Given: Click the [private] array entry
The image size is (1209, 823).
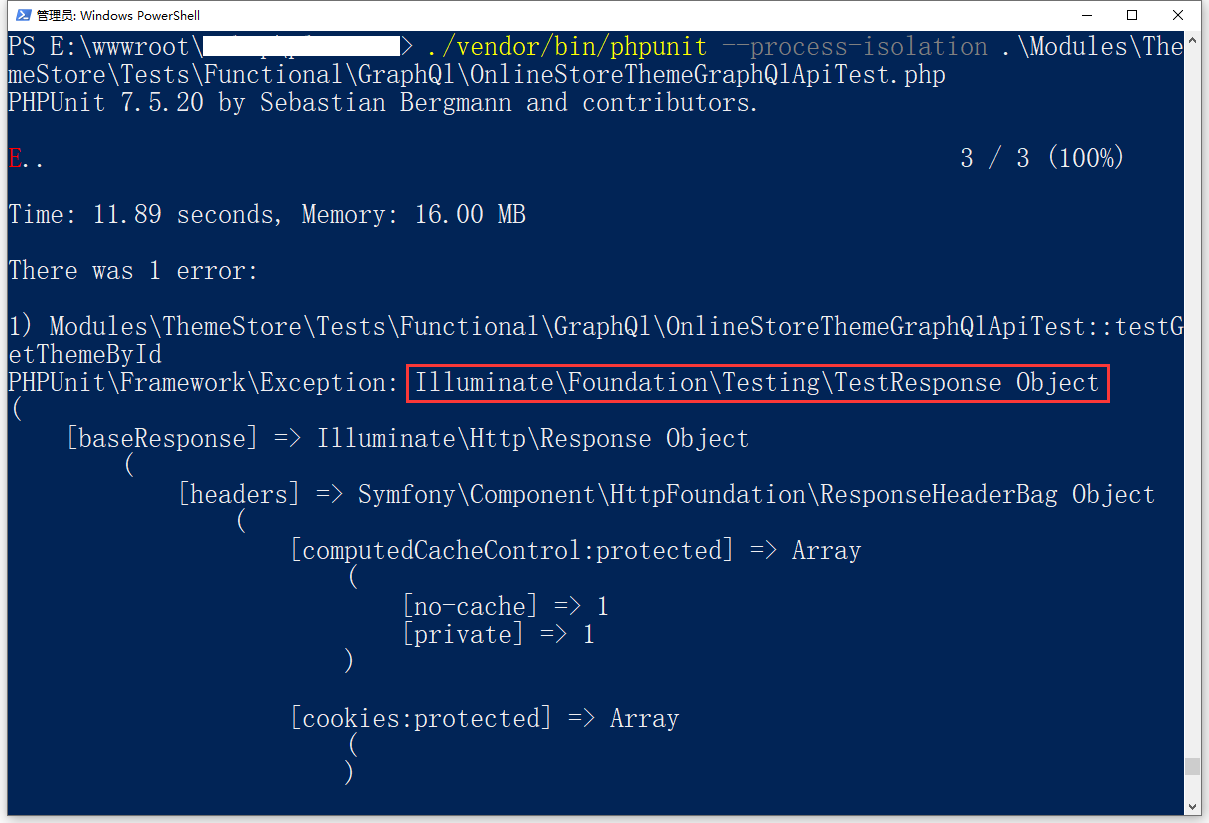Looking at the screenshot, I should tap(463, 635).
